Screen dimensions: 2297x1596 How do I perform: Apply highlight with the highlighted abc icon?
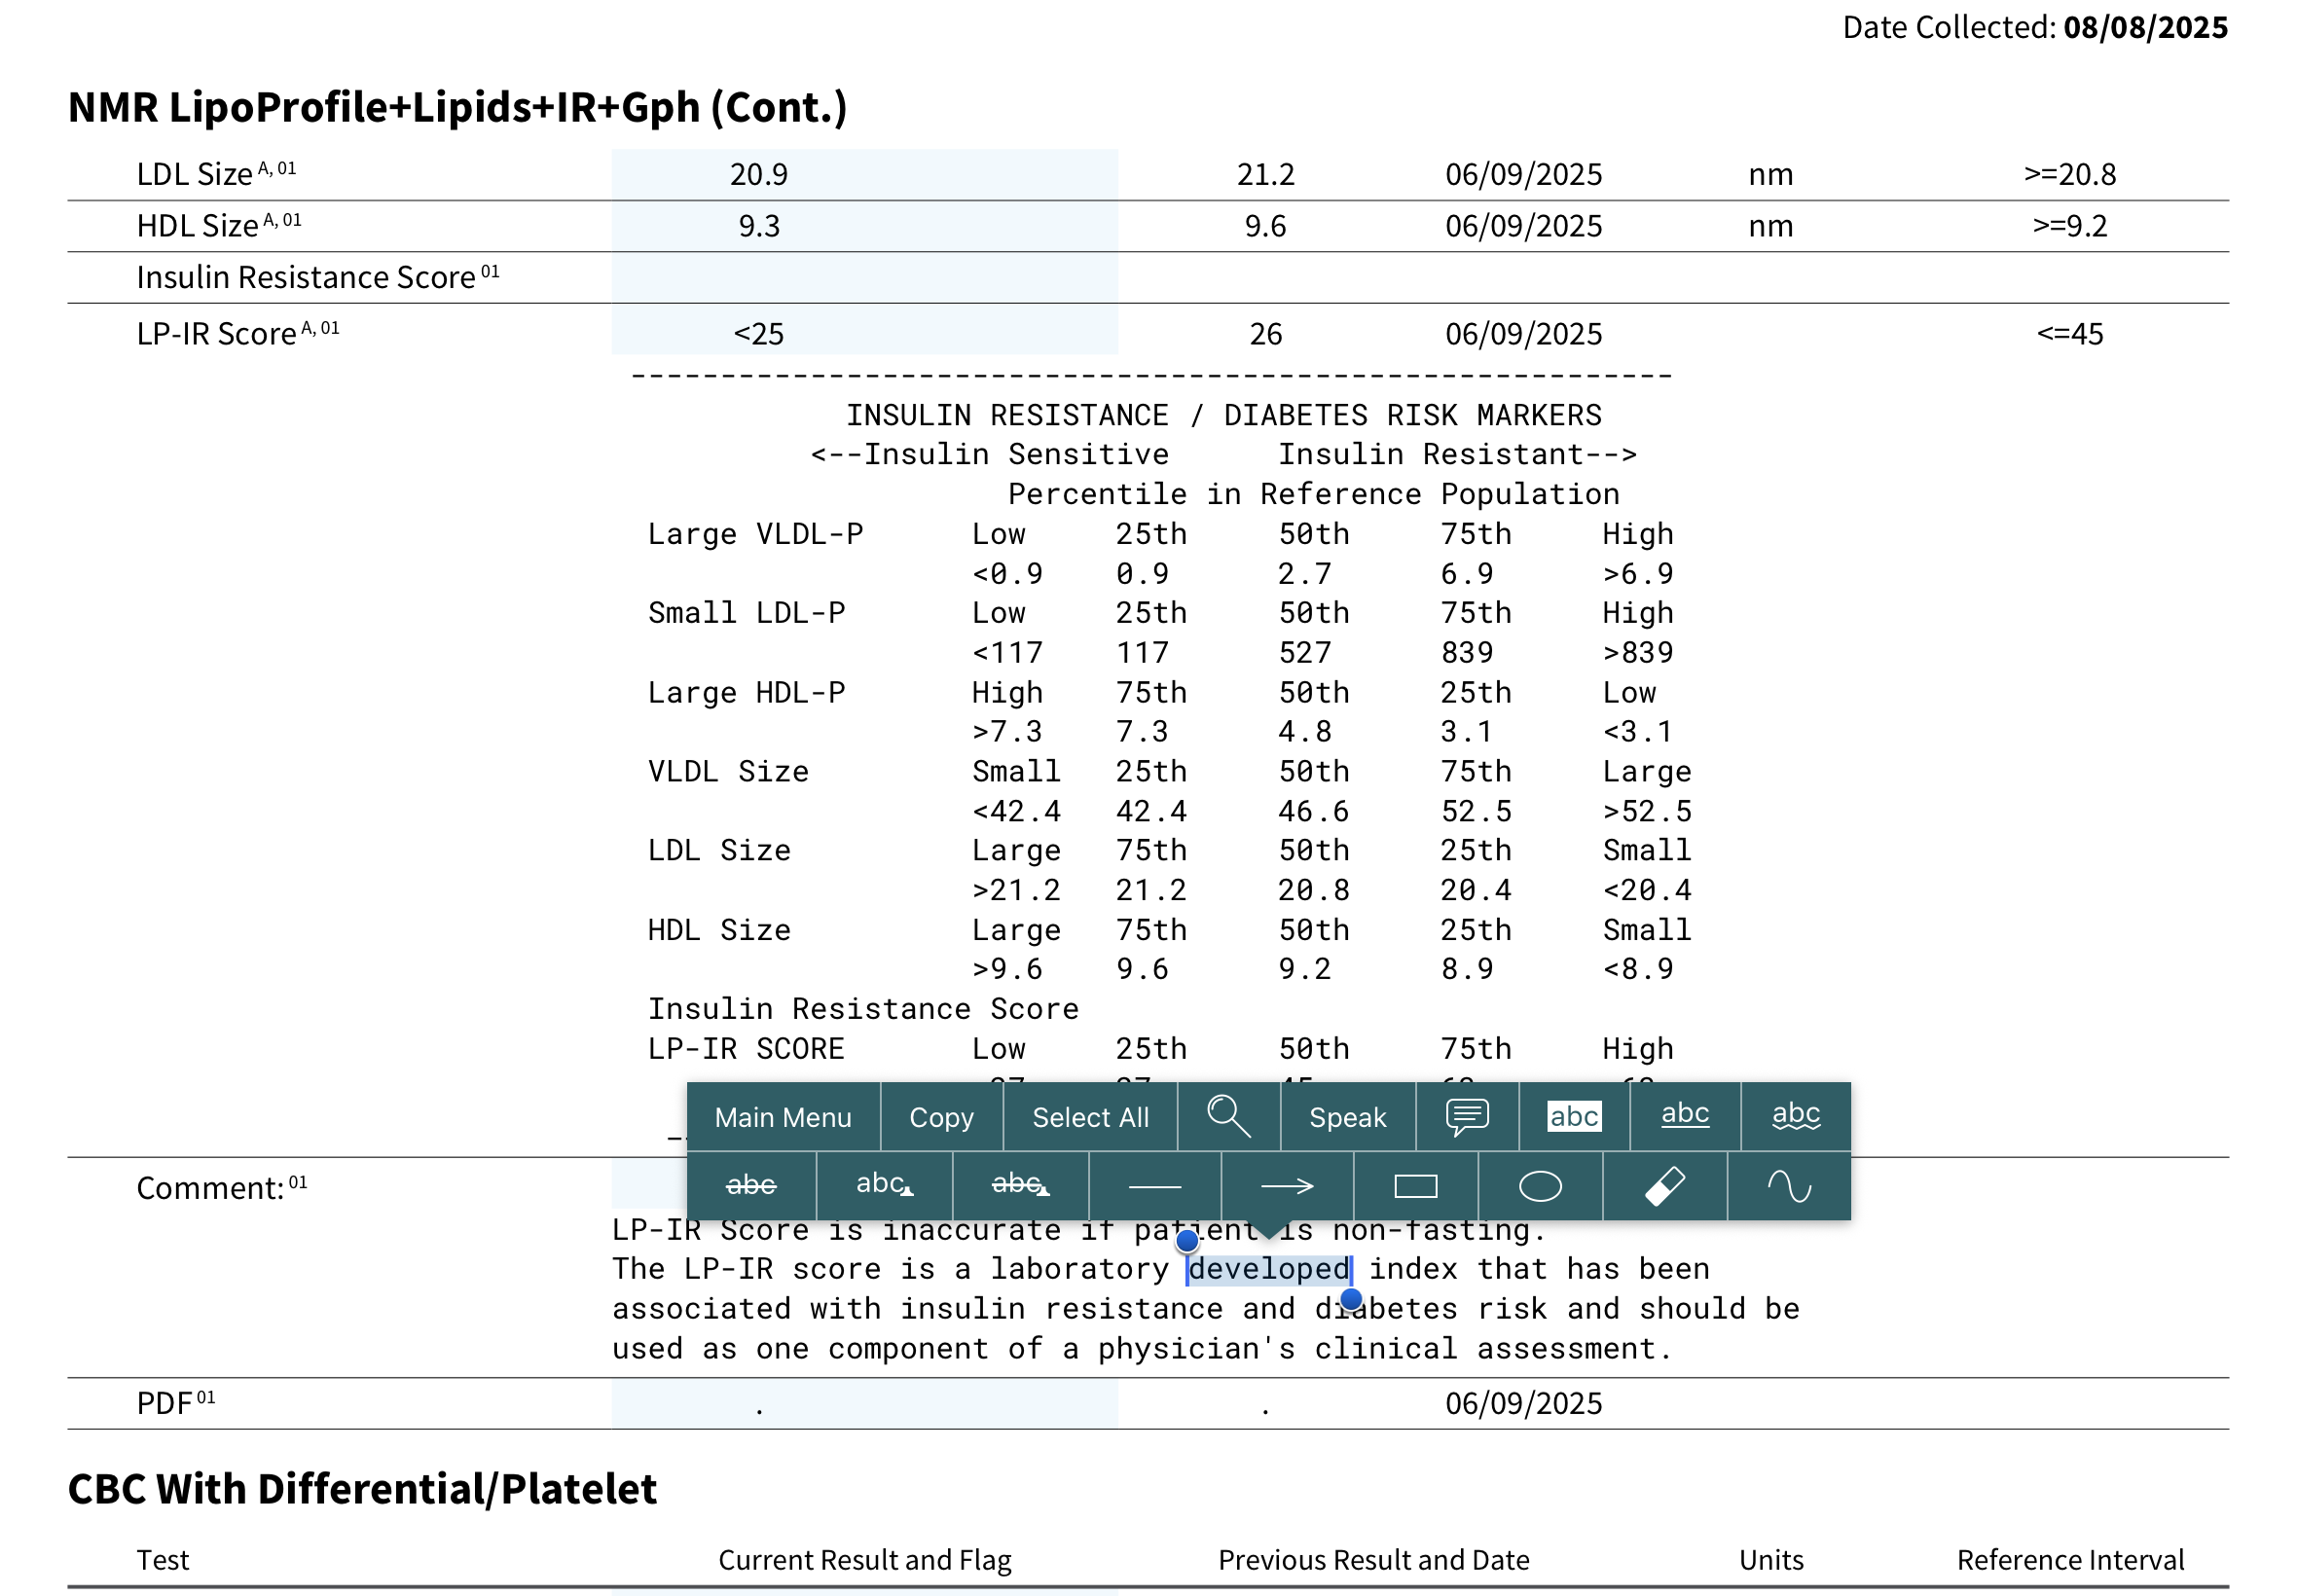(x=1573, y=1116)
